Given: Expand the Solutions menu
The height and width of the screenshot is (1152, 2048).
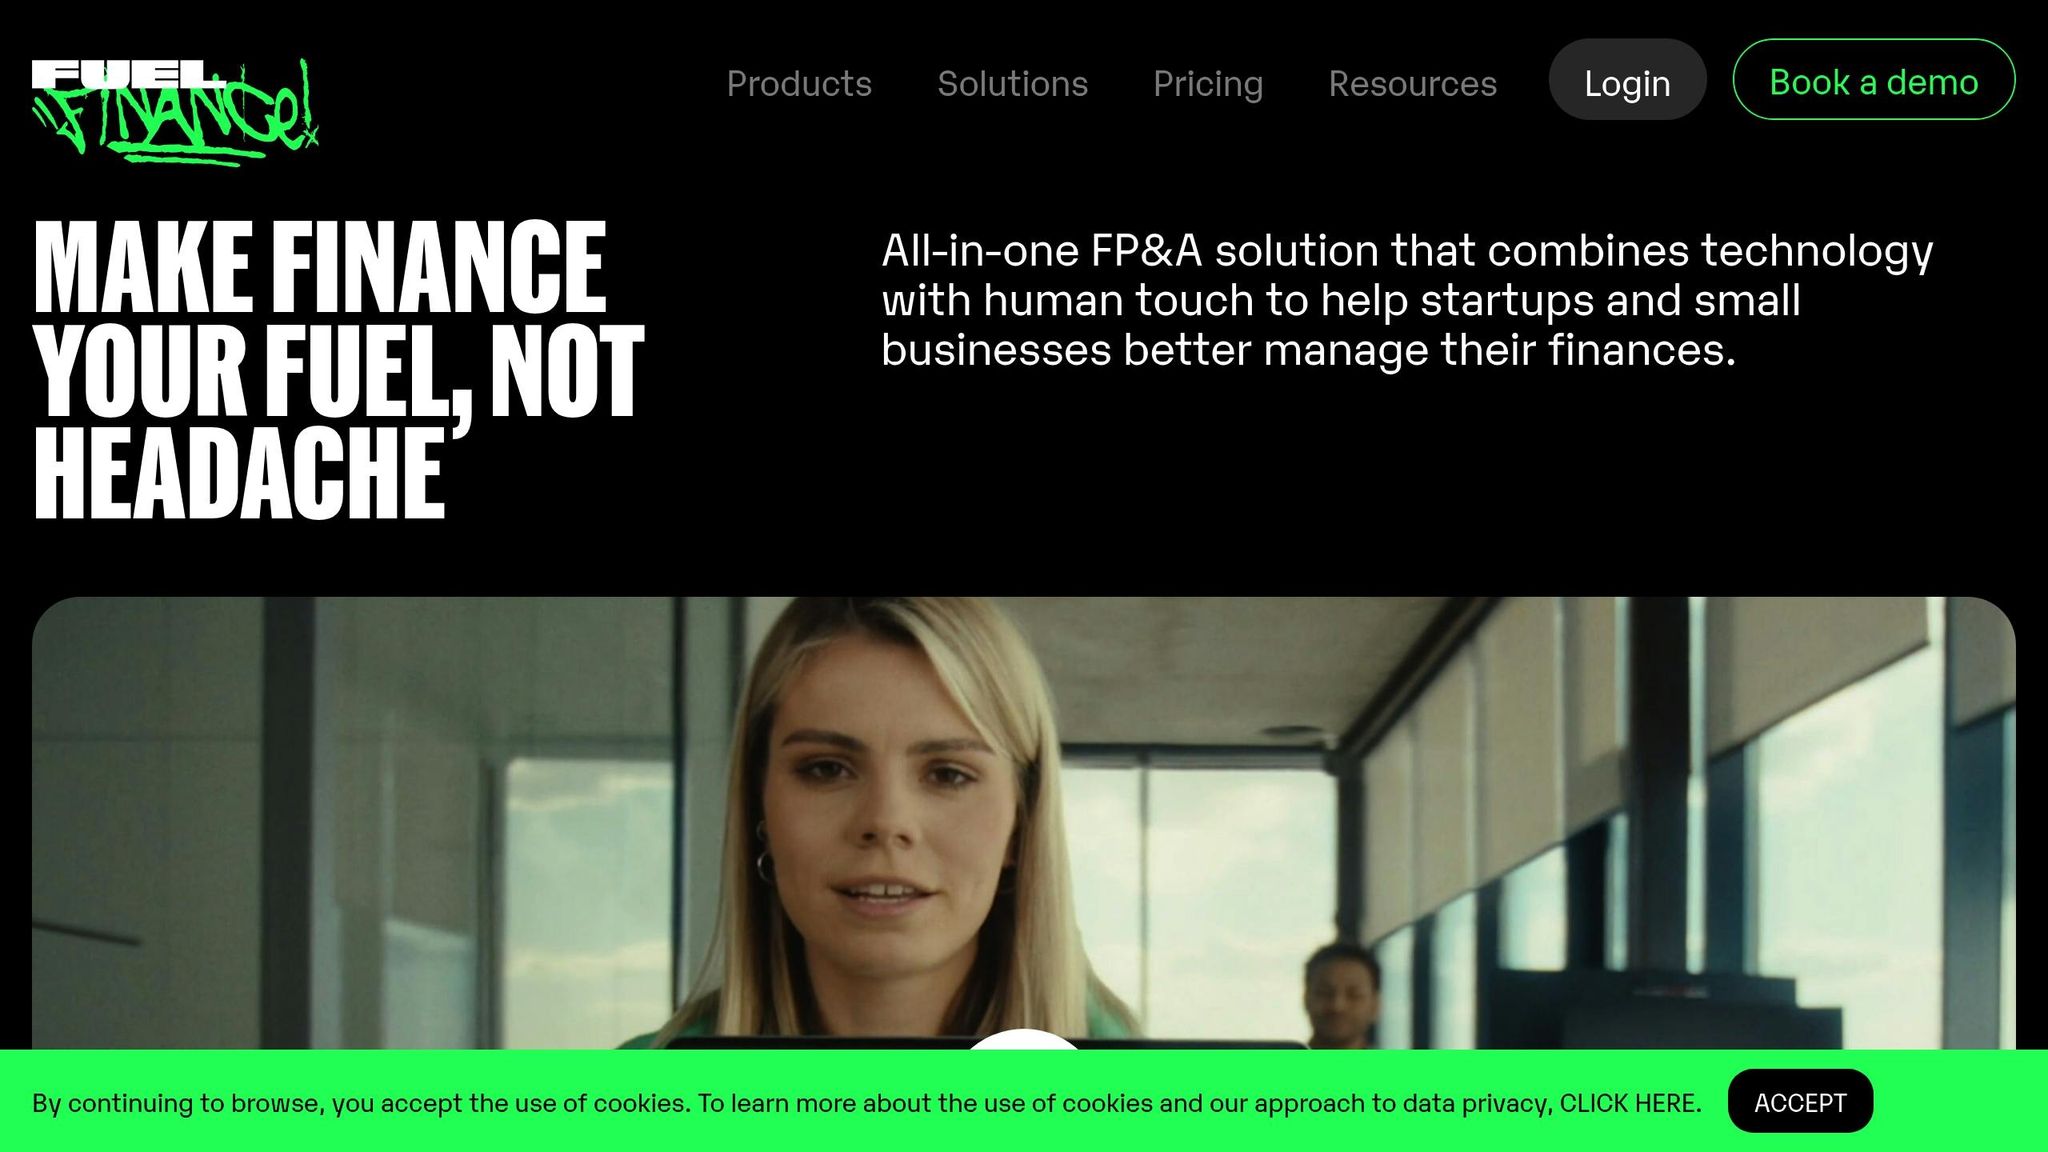Looking at the screenshot, I should tap(1012, 83).
